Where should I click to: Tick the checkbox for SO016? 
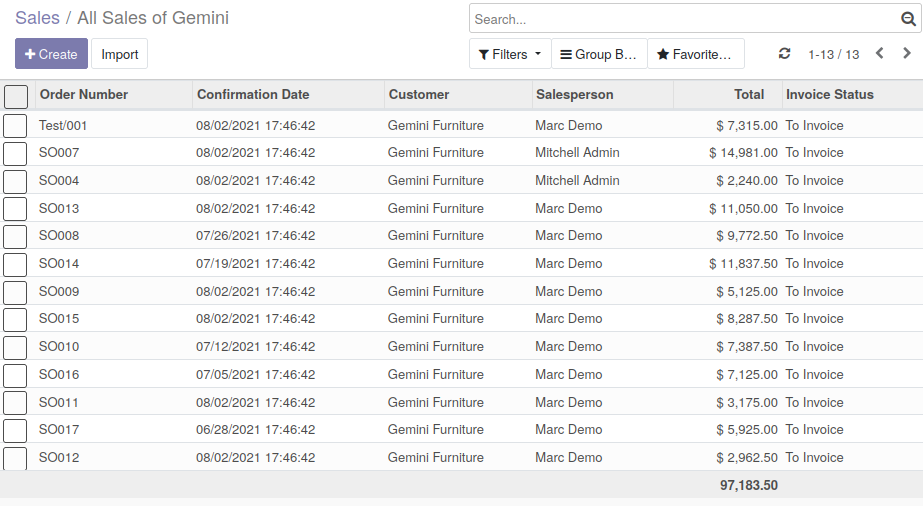(x=15, y=375)
